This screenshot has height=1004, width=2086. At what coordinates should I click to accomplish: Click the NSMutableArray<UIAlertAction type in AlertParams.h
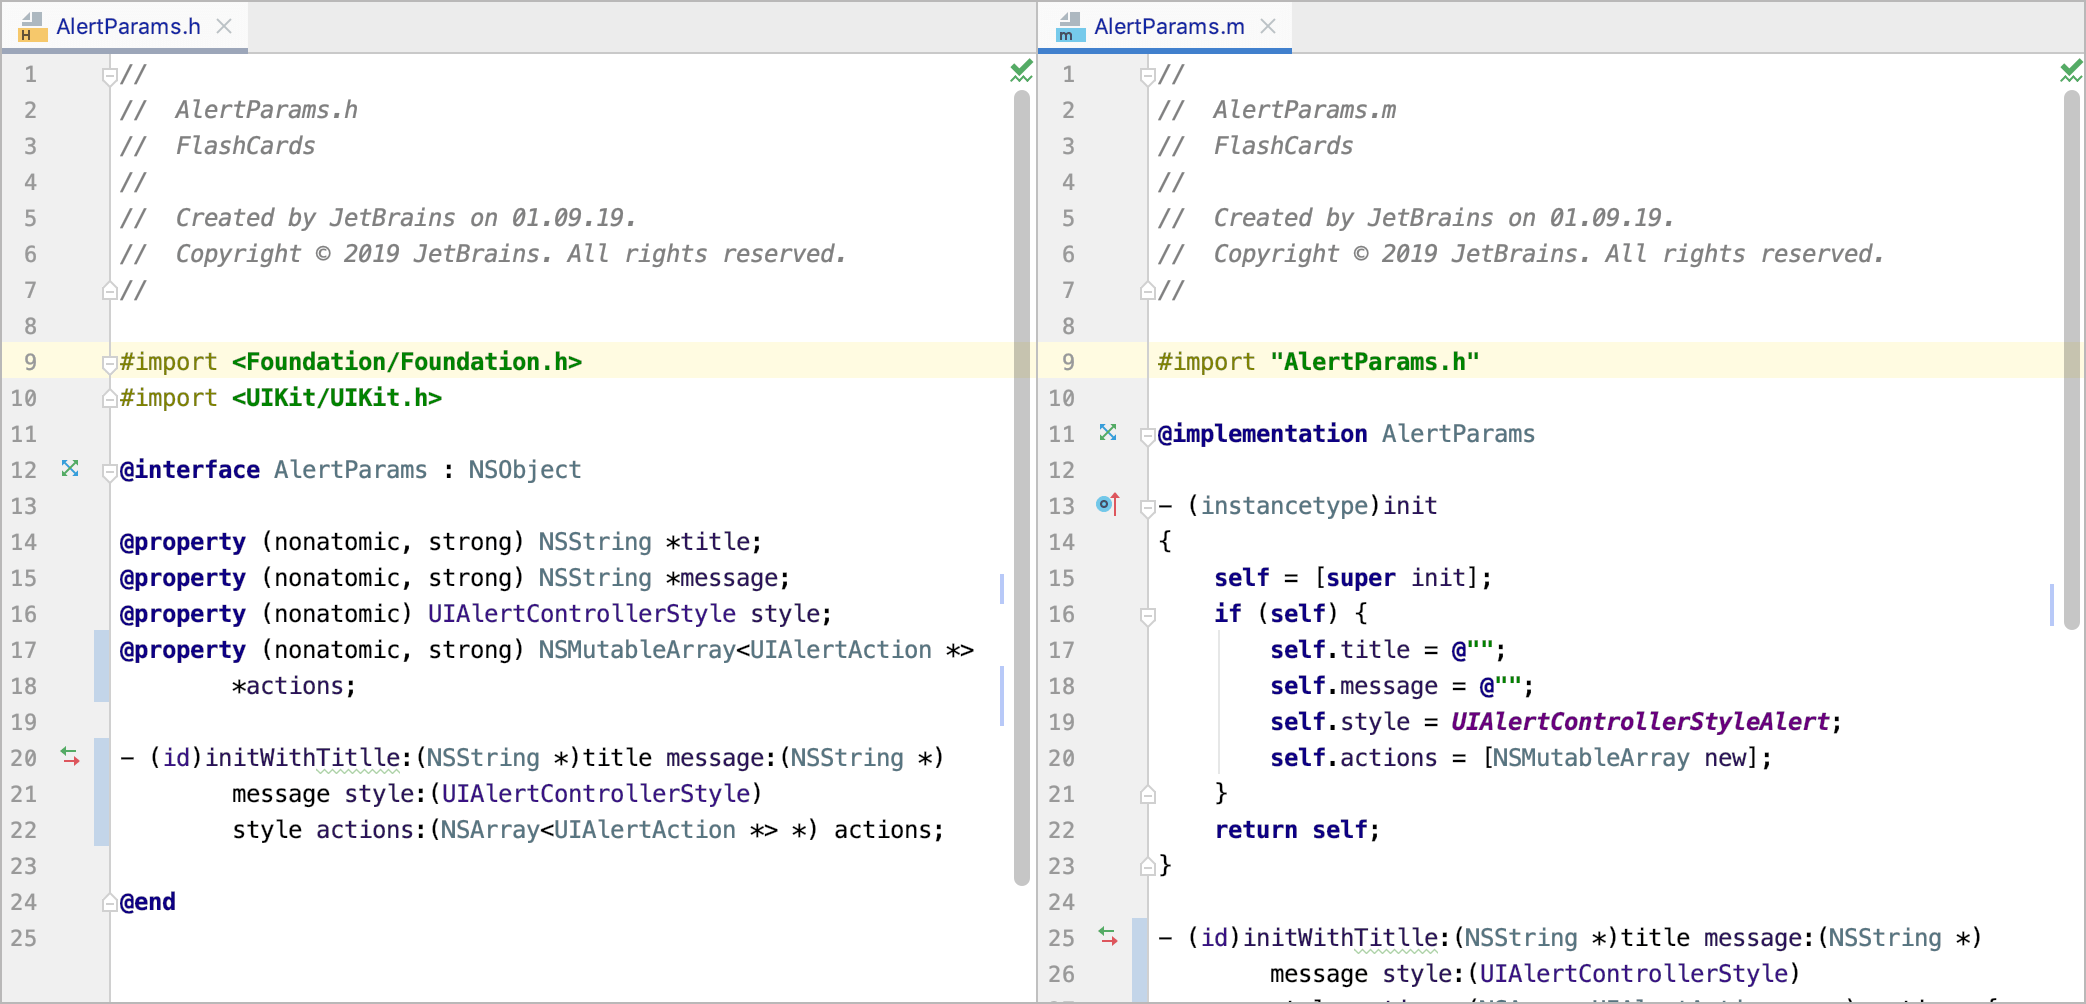click(735, 650)
